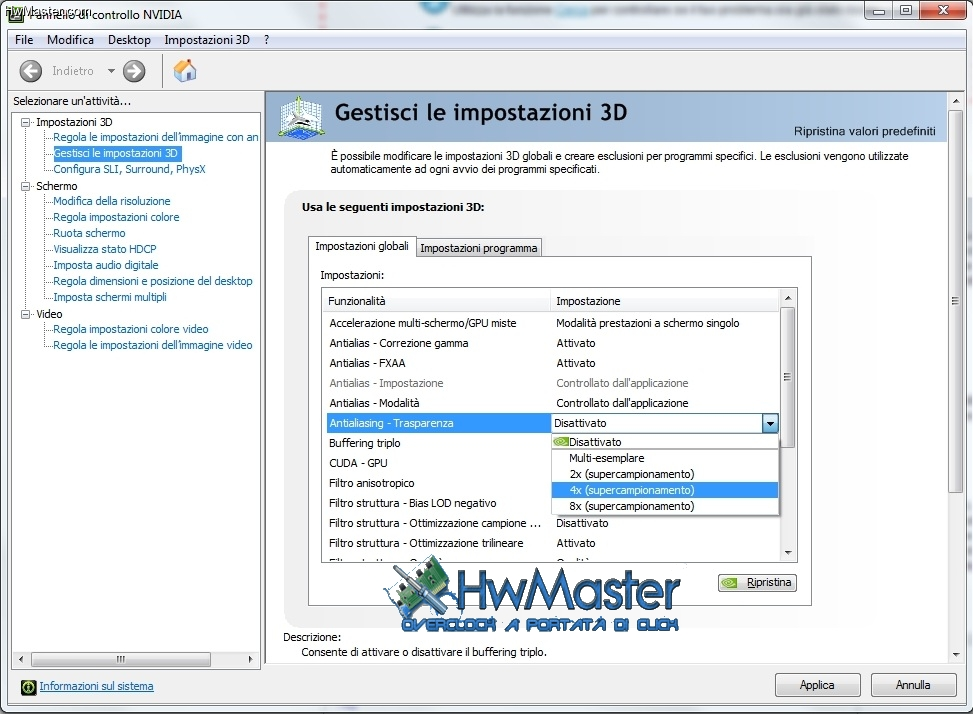This screenshot has height=714, width=973.
Task: Click the Impostazione column header
Action: tap(665, 301)
